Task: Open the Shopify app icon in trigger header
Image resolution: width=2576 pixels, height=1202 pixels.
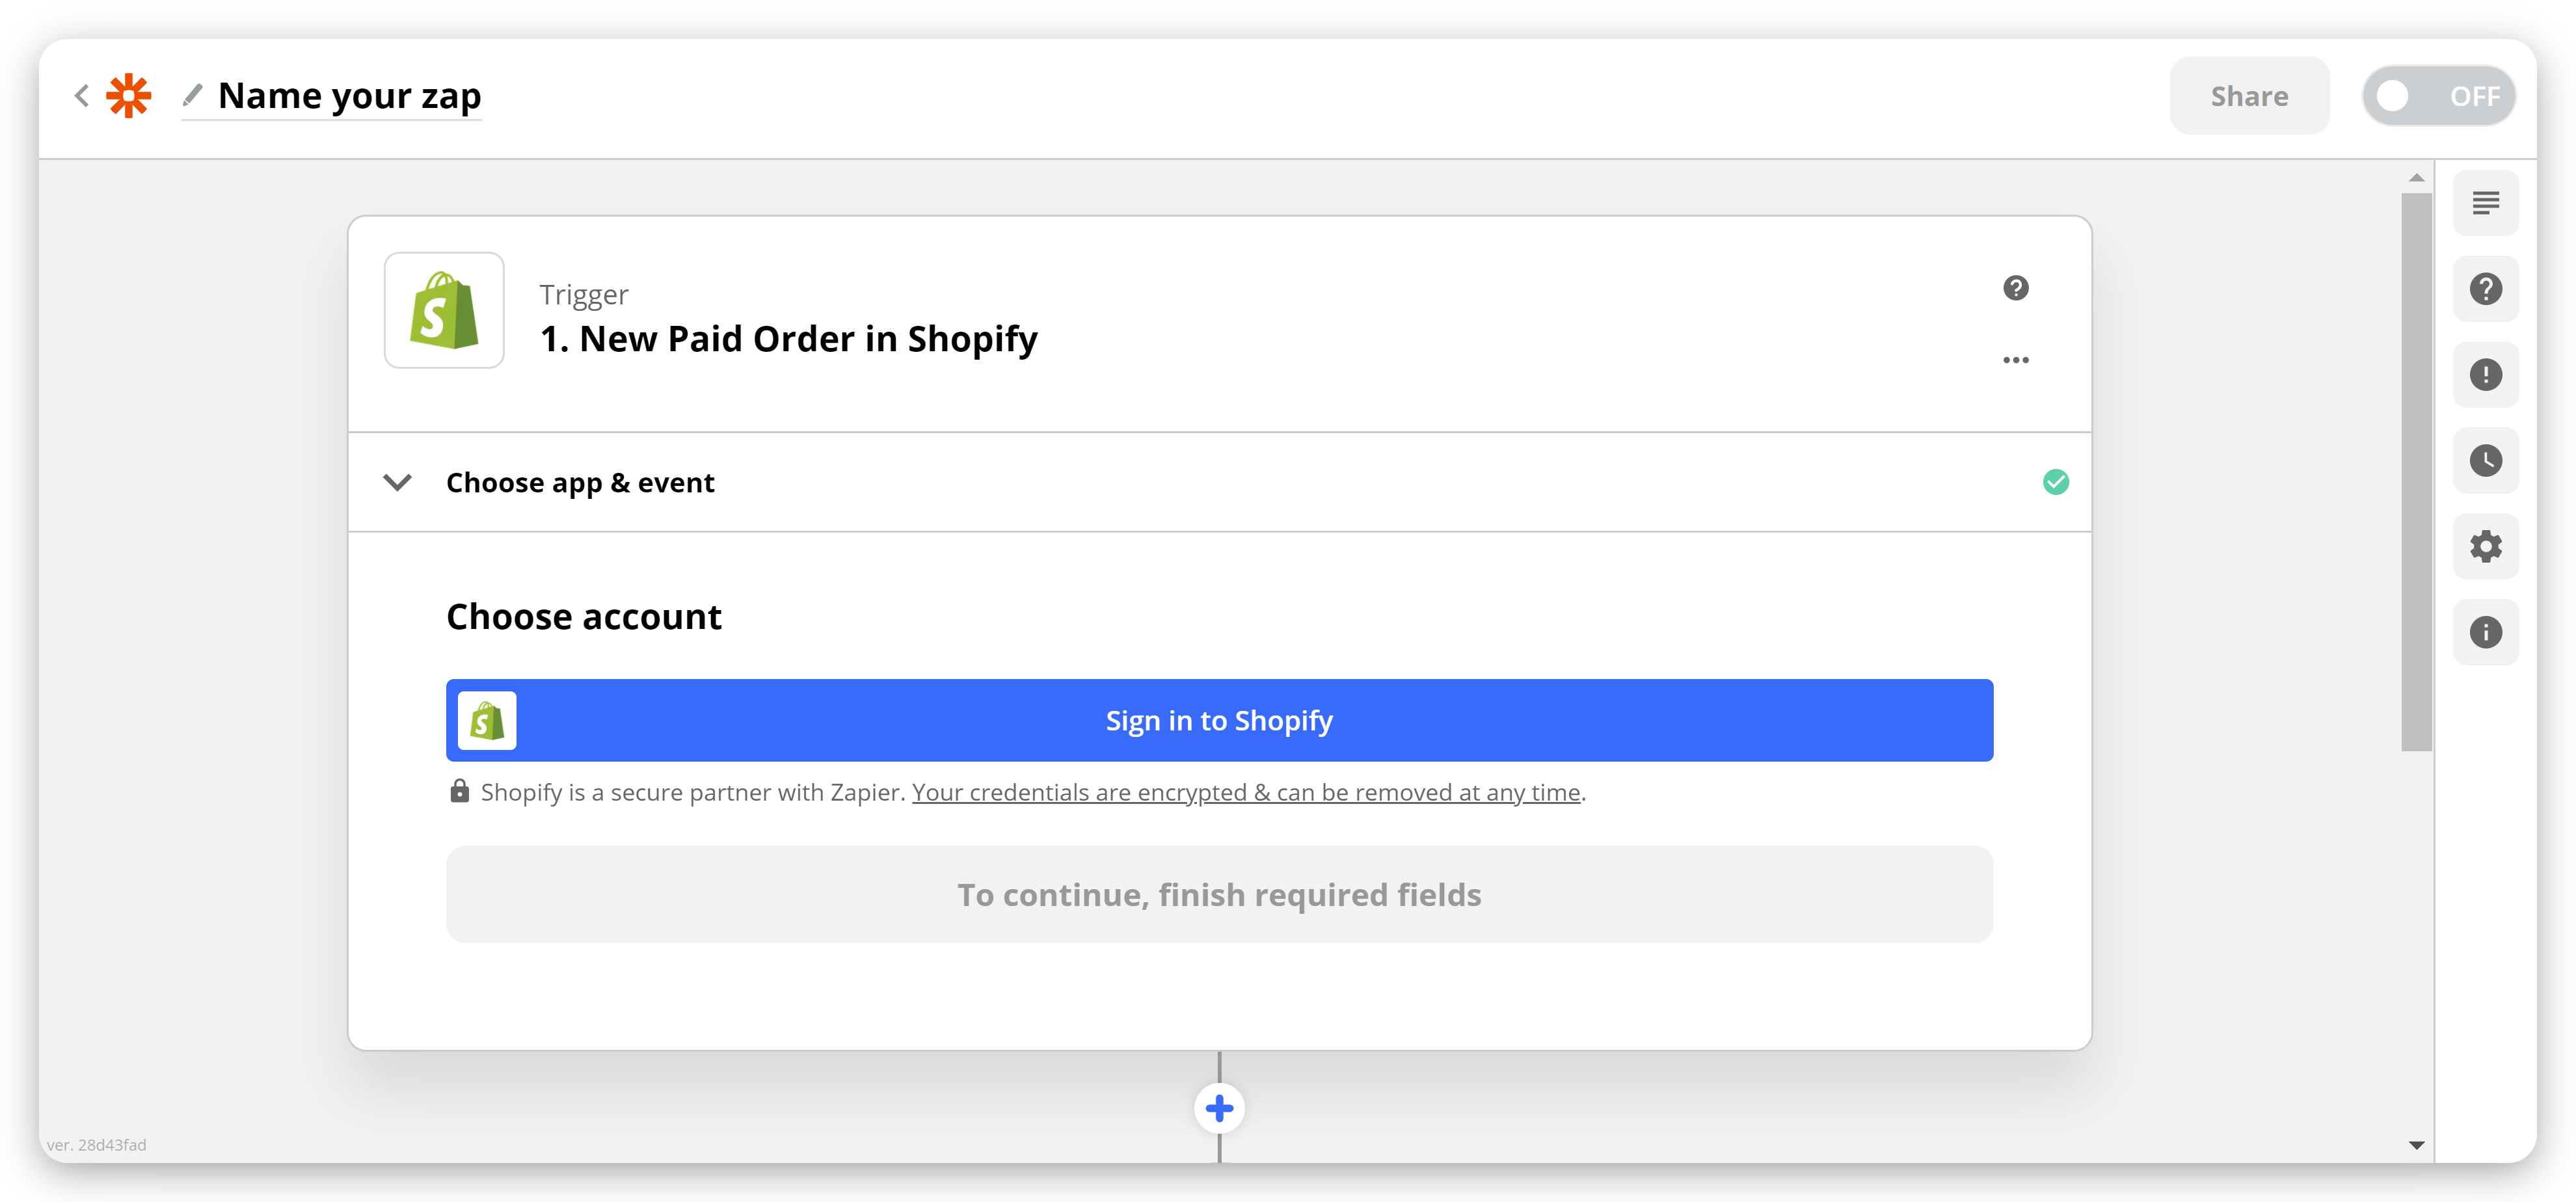Action: [444, 310]
